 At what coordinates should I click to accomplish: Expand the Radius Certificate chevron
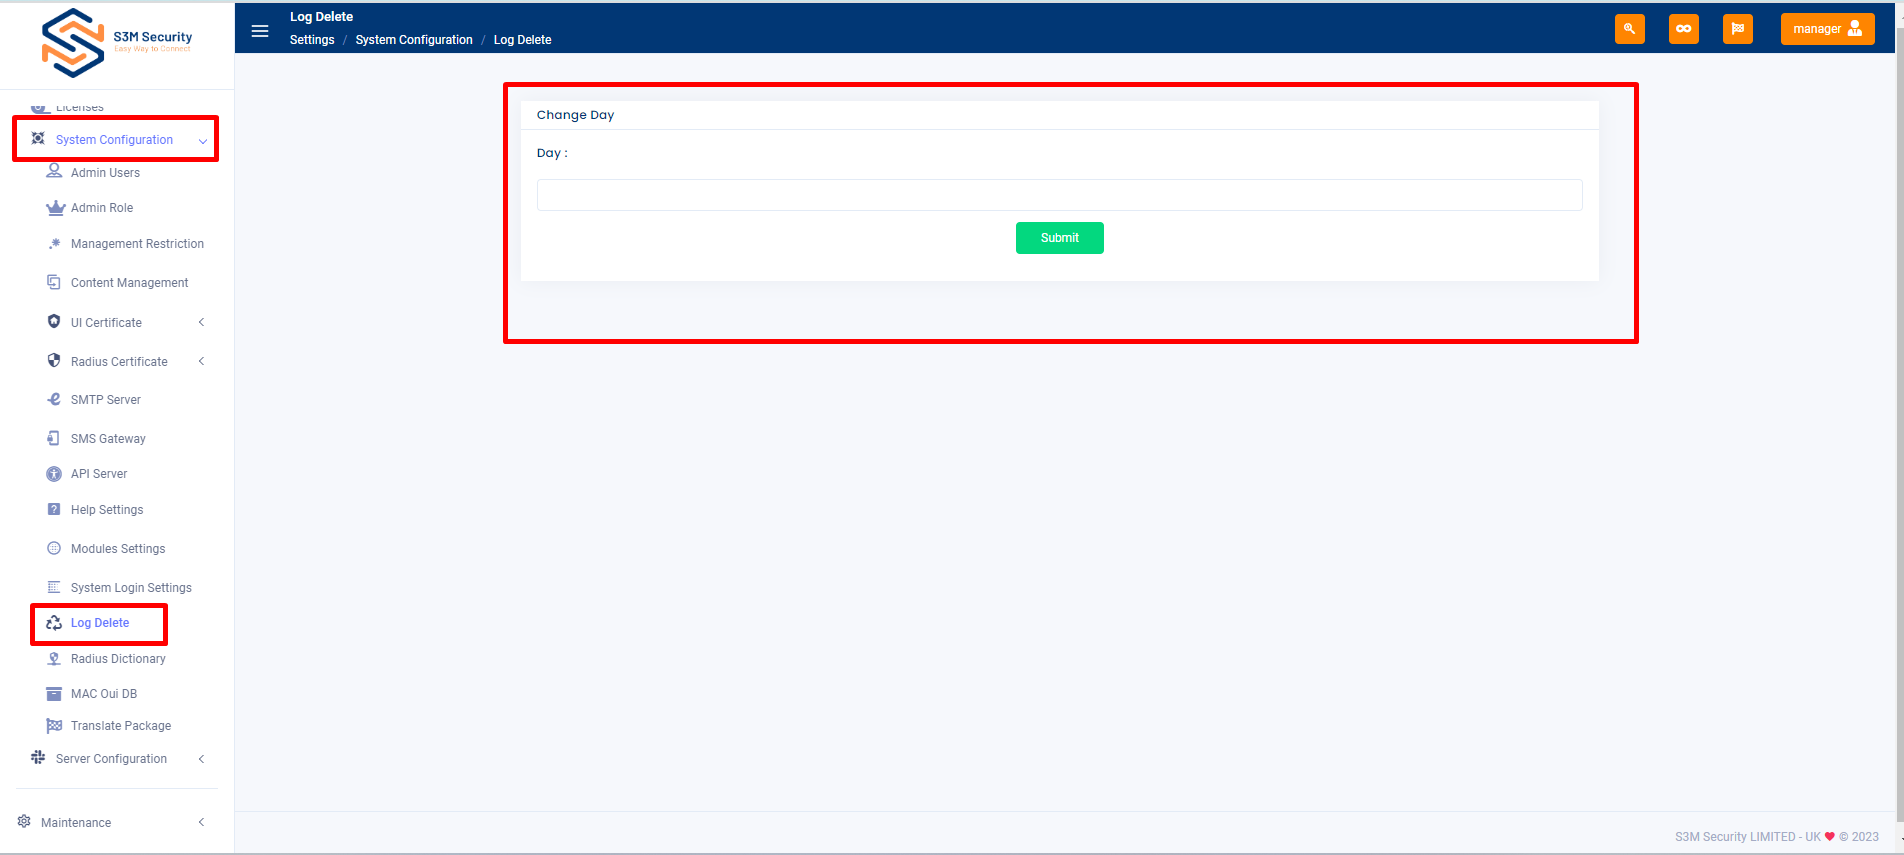point(201,361)
